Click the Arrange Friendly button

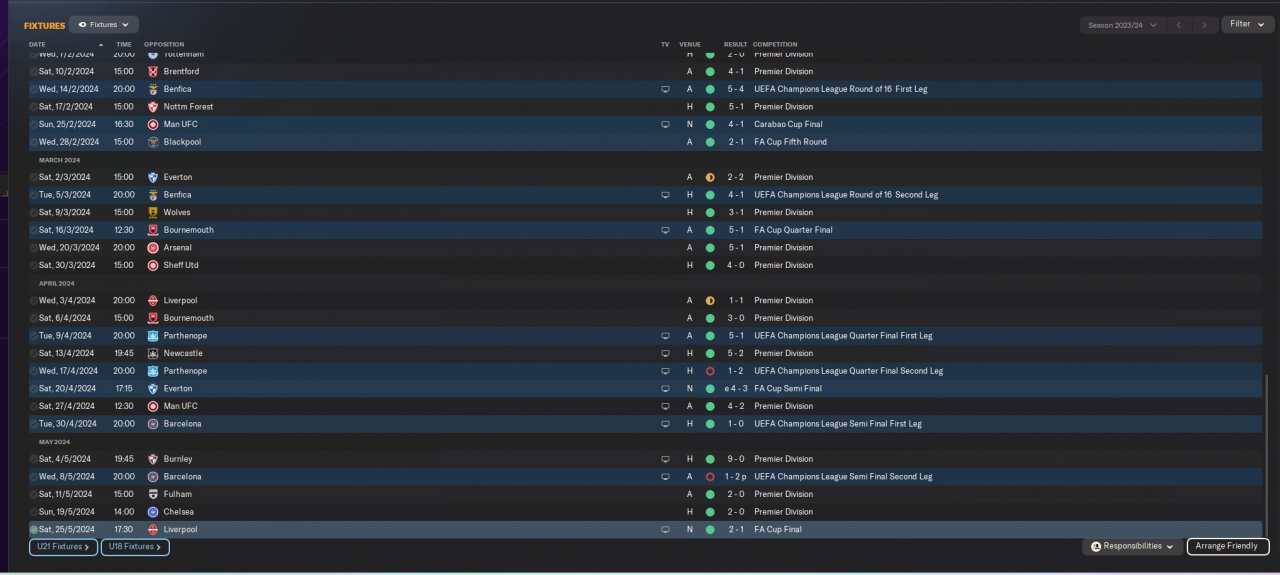pos(1228,546)
